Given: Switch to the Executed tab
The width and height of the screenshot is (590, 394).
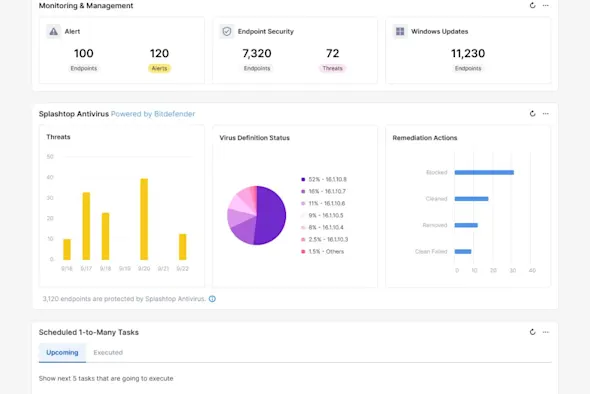Looking at the screenshot, I should coord(108,353).
